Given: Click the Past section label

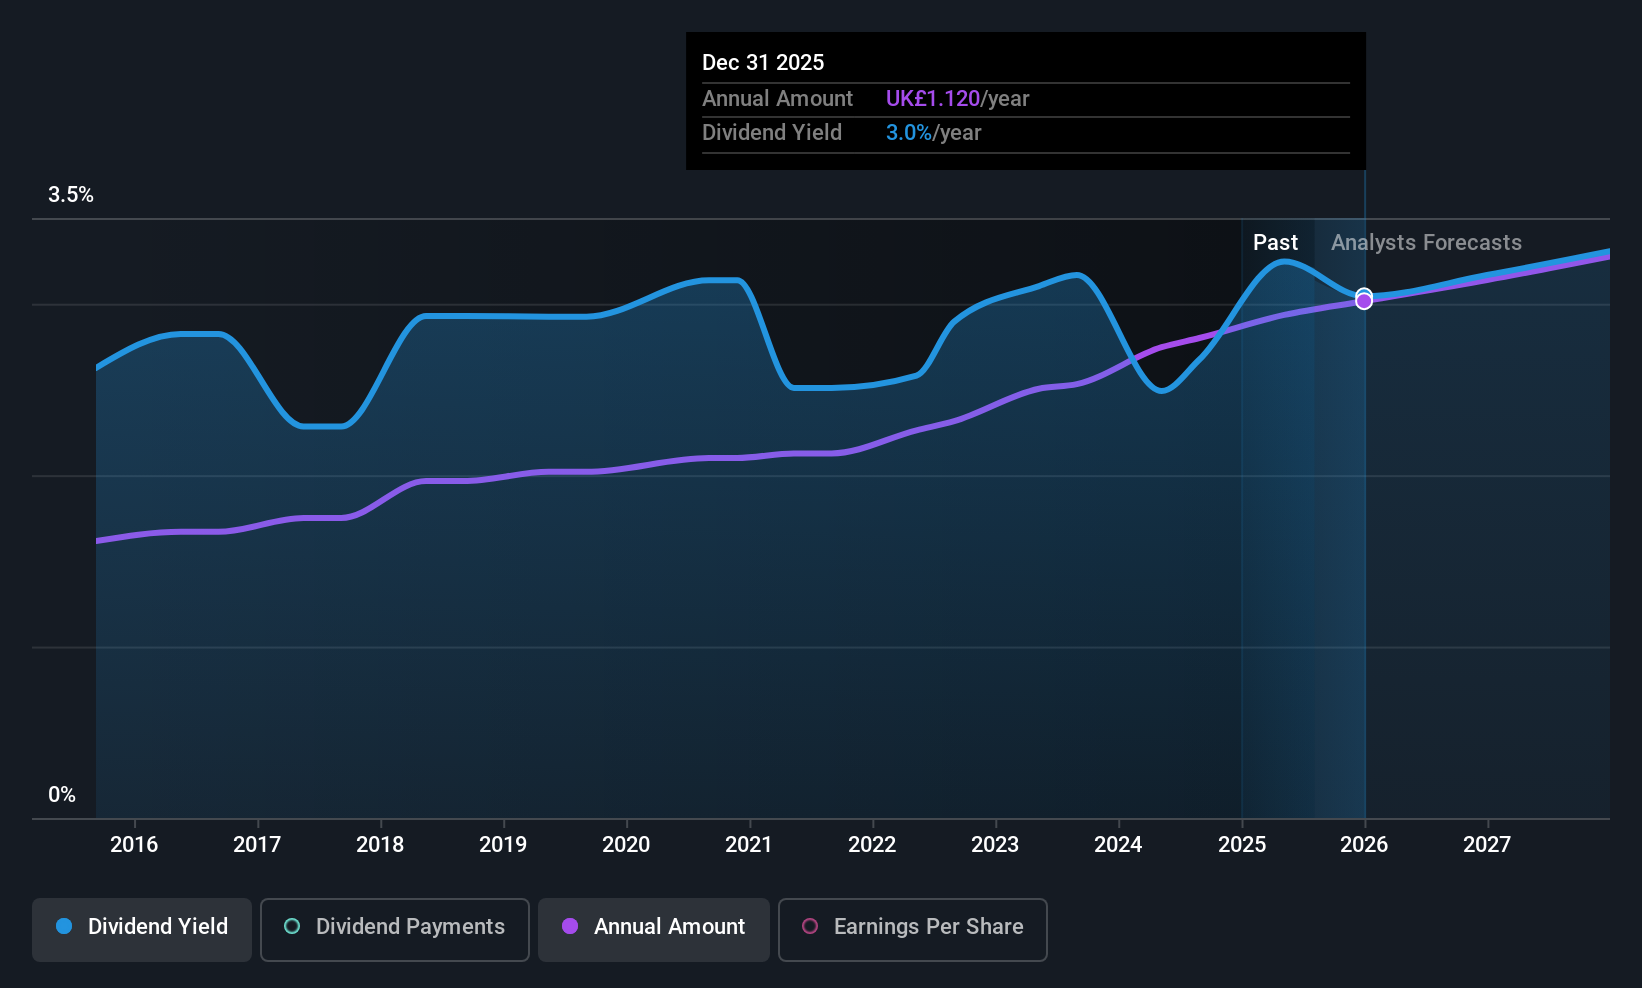Looking at the screenshot, I should pos(1275,243).
